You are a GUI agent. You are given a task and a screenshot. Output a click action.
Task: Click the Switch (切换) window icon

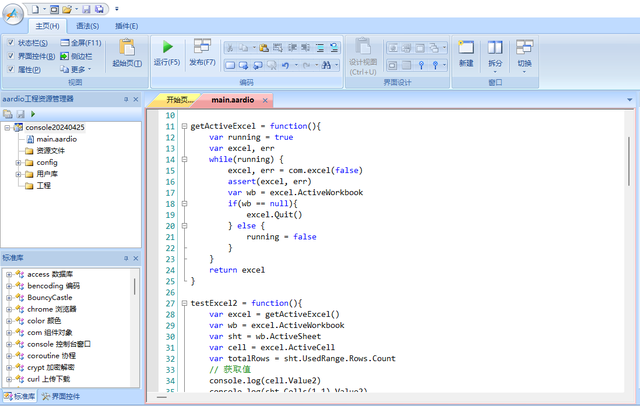click(x=524, y=48)
